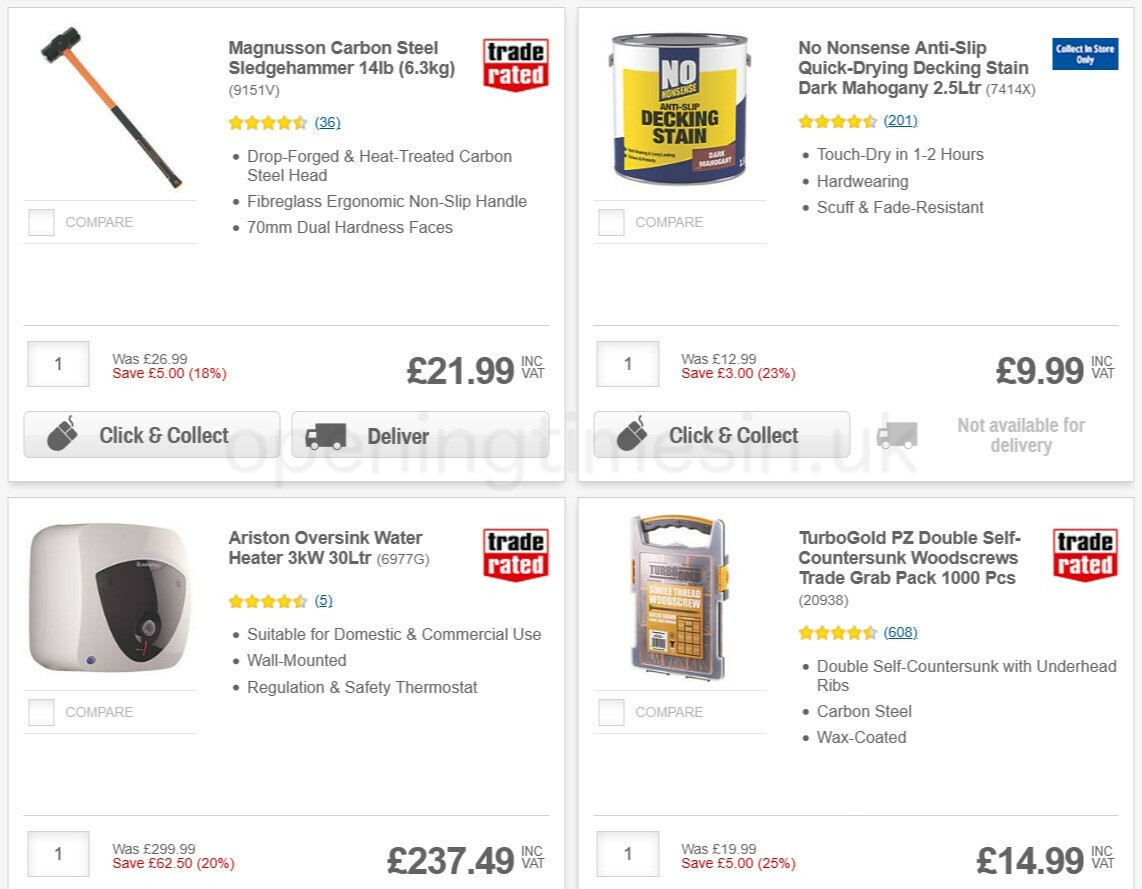
Task: Tick the Compare checkbox for the Ariston water heater
Action: (41, 712)
